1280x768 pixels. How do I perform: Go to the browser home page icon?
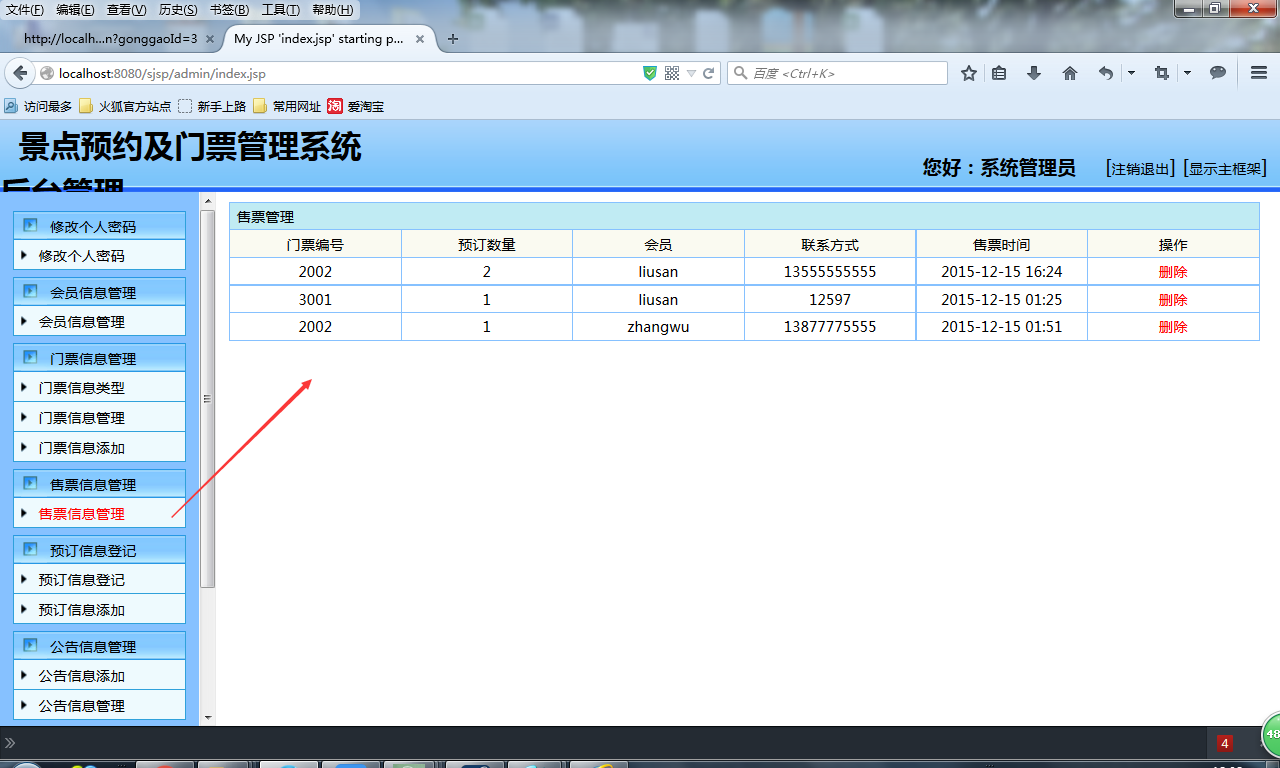pos(1070,73)
